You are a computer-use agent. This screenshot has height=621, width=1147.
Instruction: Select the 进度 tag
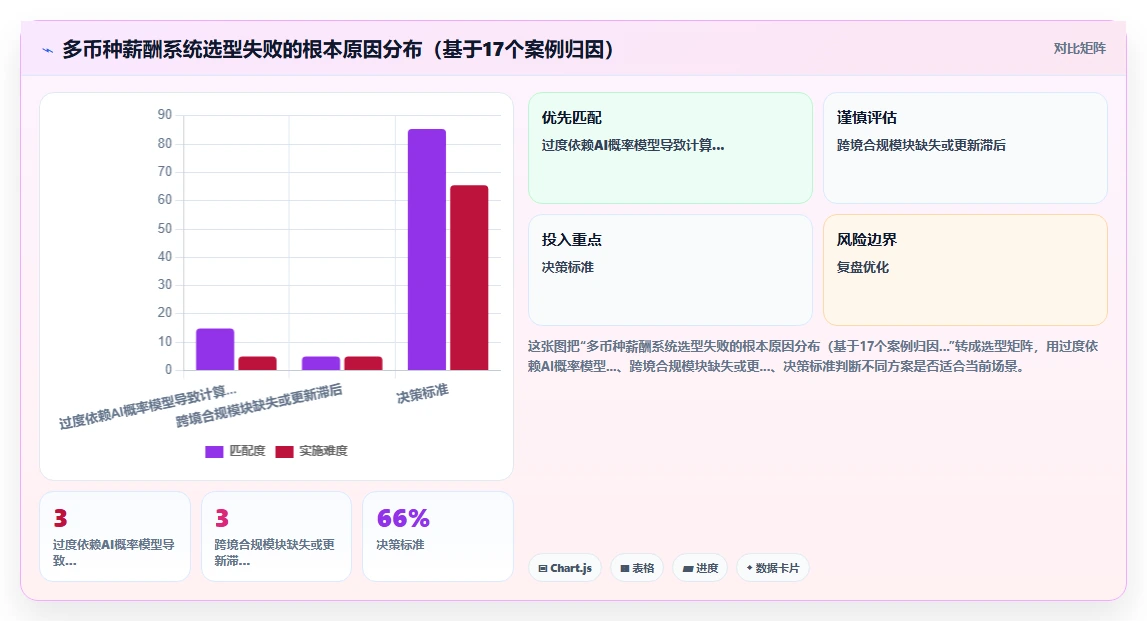point(700,568)
